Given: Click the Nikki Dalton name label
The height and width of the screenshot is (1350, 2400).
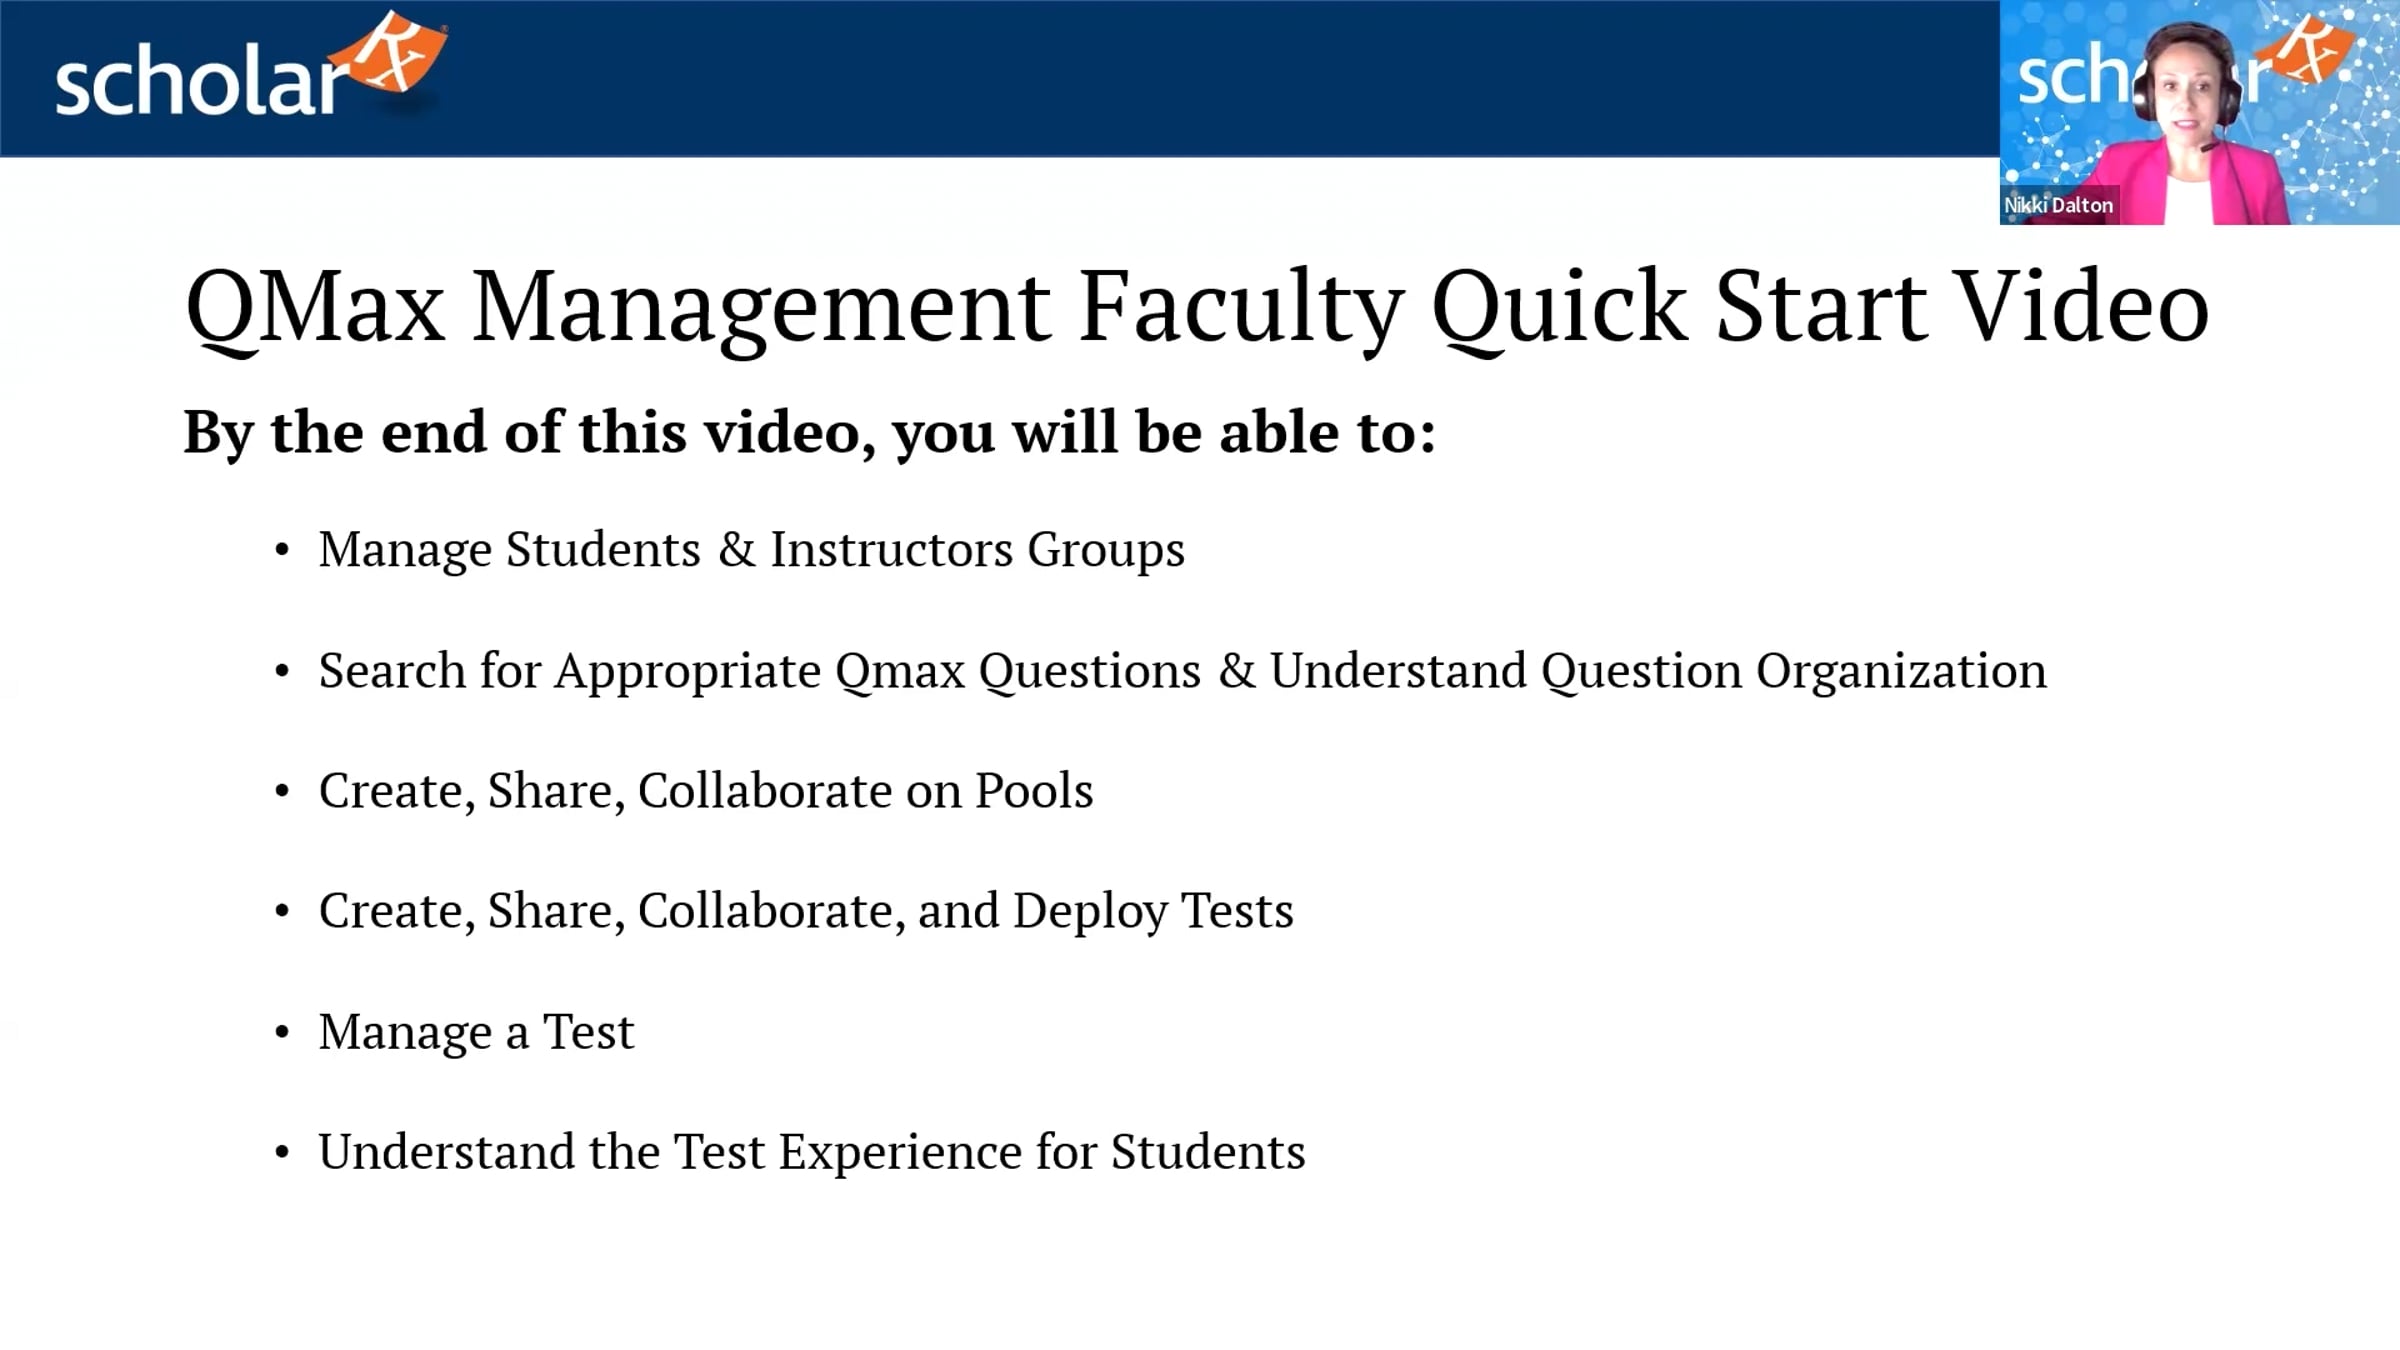Looking at the screenshot, I should [2058, 205].
